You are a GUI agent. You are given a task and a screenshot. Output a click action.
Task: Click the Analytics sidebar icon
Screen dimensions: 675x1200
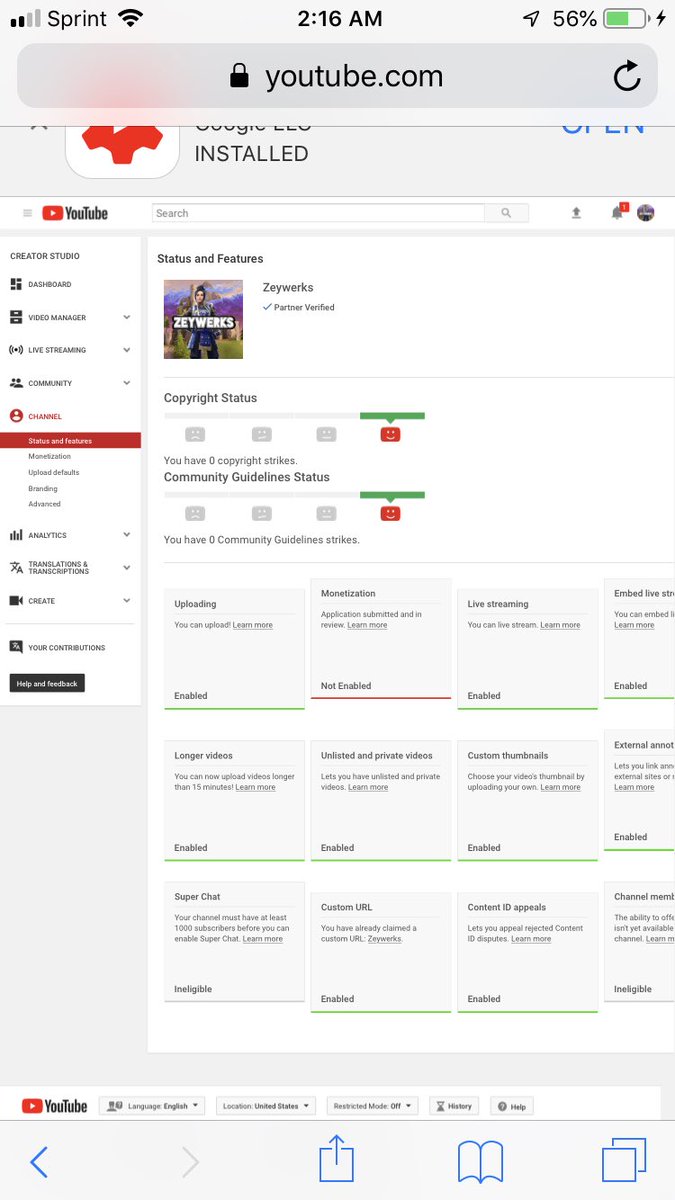pos(16,535)
